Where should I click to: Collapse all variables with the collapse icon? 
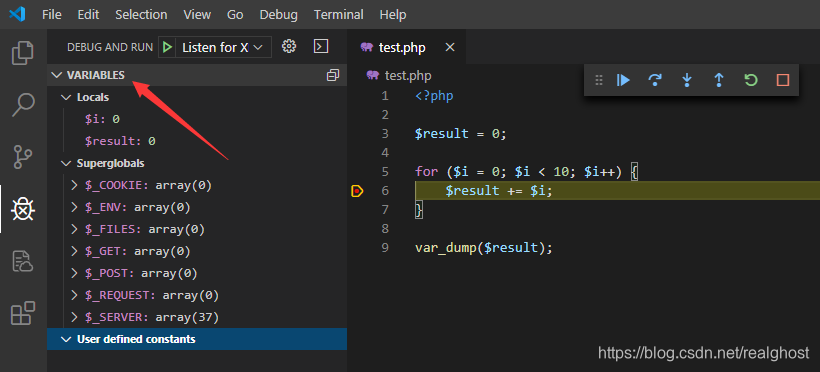[333, 75]
